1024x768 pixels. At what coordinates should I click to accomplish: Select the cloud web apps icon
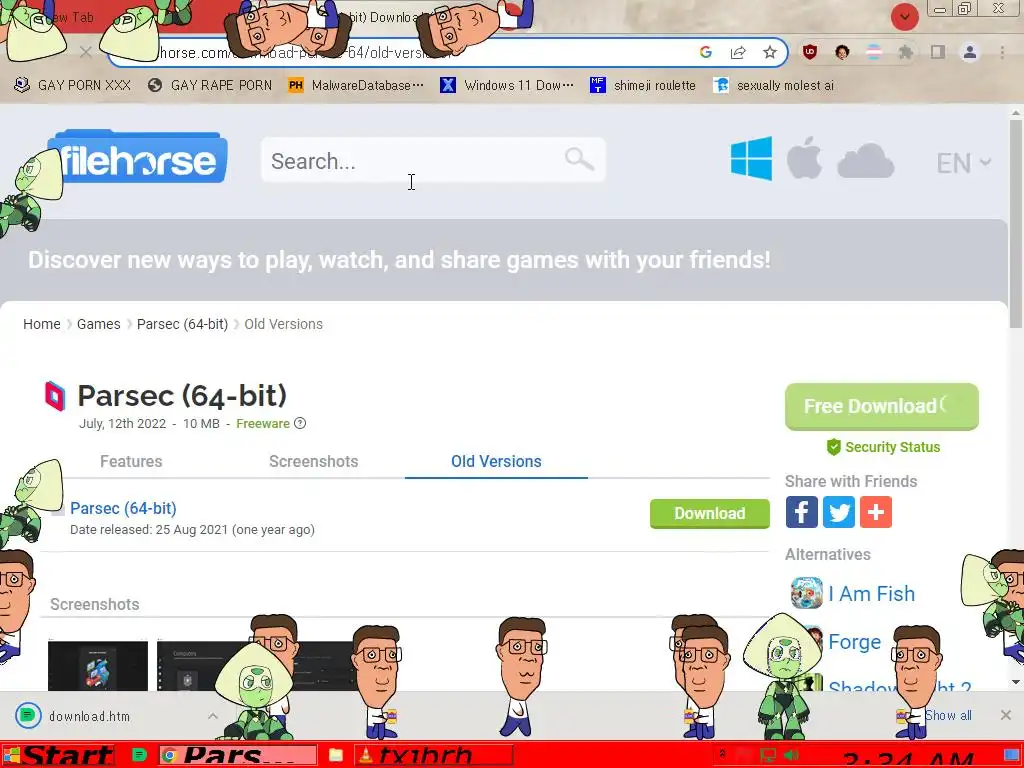(865, 161)
